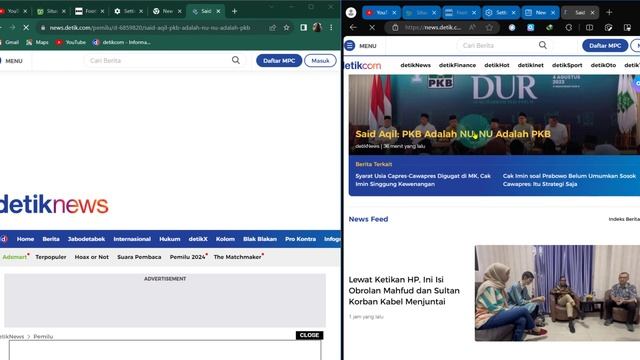640x360 pixels.
Task: Stop loading the page in Edge window
Action: (372, 27)
